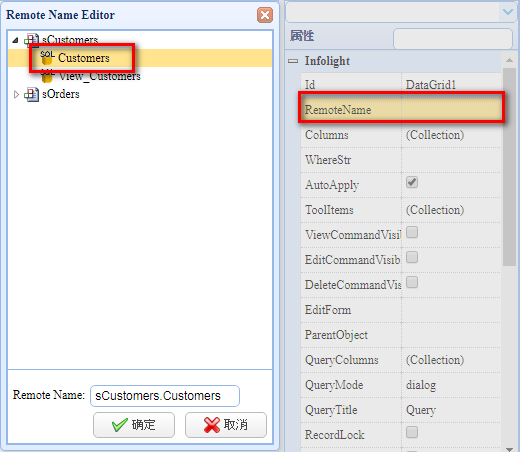Click the properties panel vertical scrollbar
This screenshot has height=452, width=520.
(x=509, y=167)
